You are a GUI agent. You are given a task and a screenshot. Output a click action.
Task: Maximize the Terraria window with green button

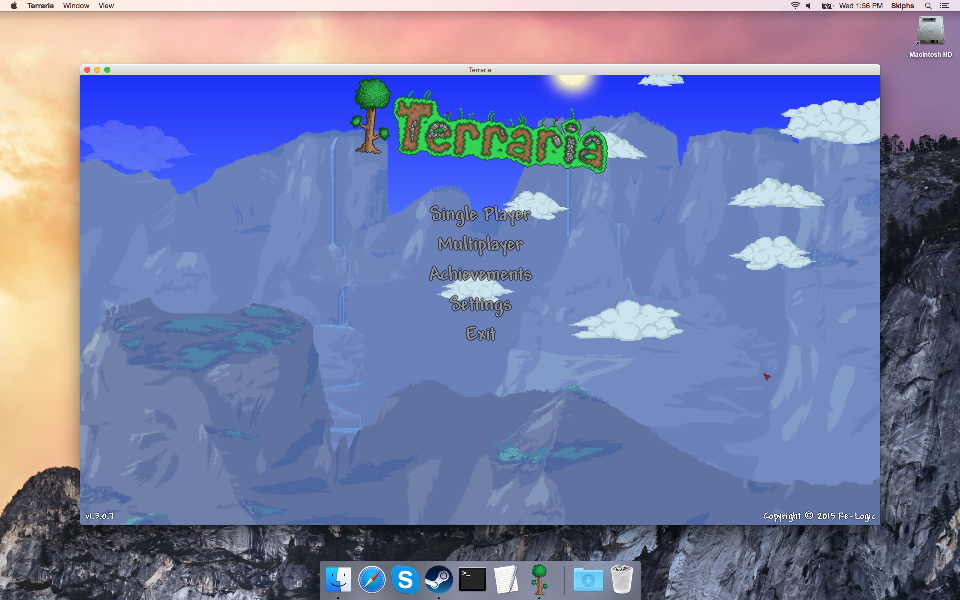click(107, 70)
